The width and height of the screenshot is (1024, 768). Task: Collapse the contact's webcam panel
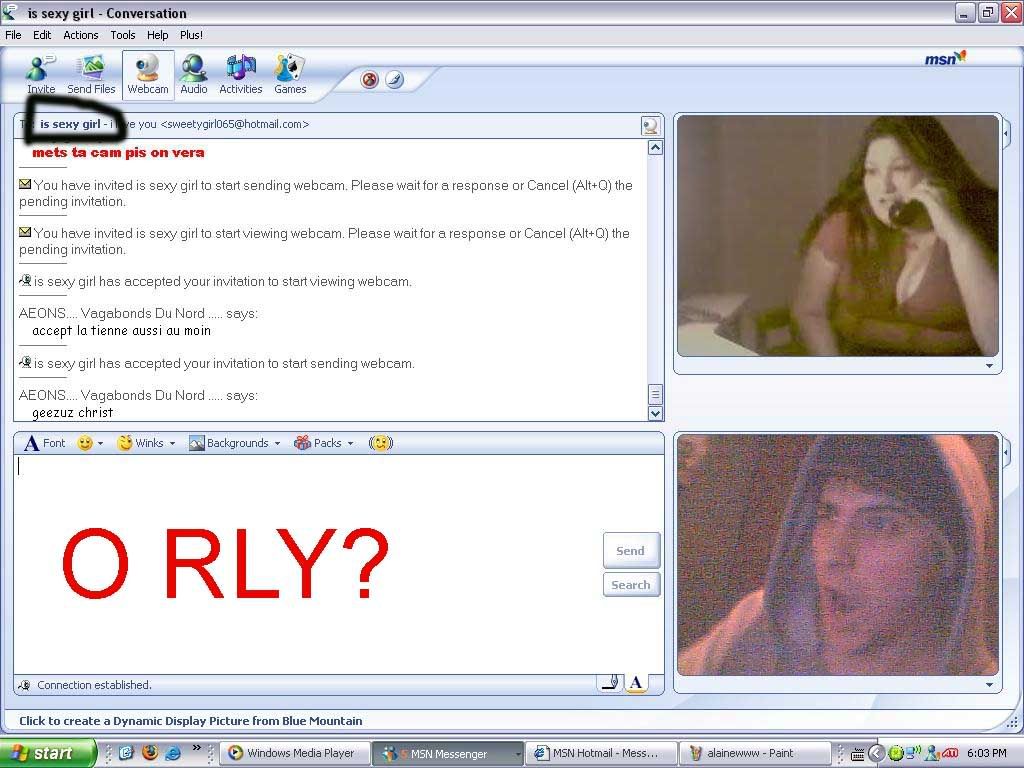(1007, 133)
